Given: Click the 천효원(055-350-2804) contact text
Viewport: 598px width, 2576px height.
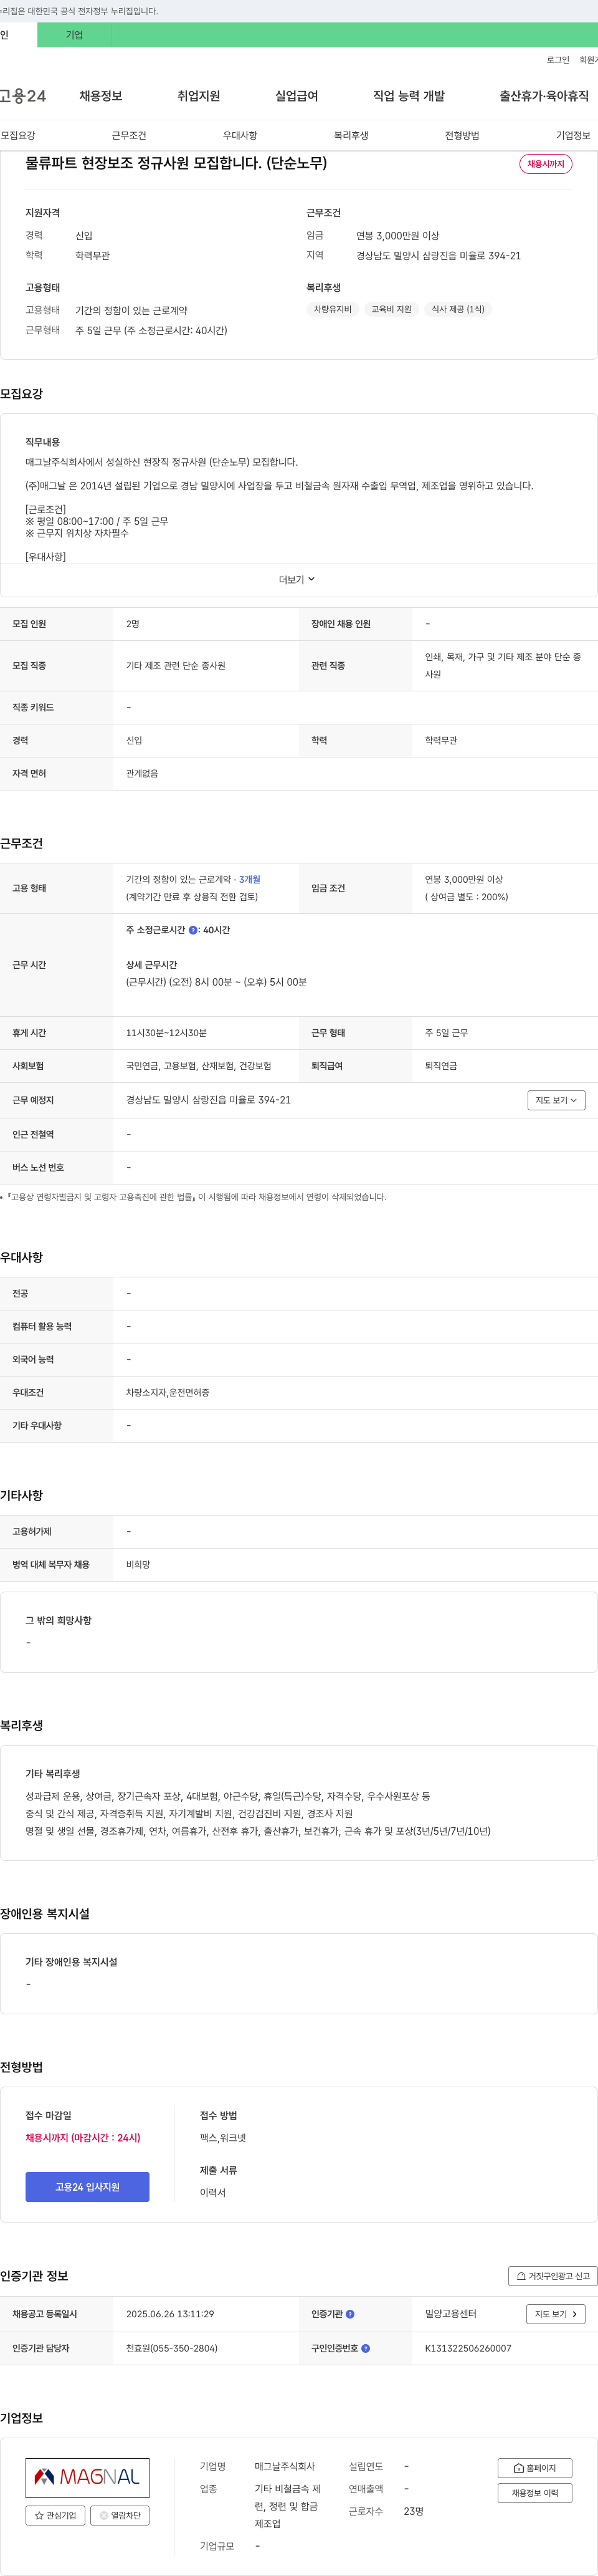Looking at the screenshot, I should pyautogui.click(x=172, y=2348).
